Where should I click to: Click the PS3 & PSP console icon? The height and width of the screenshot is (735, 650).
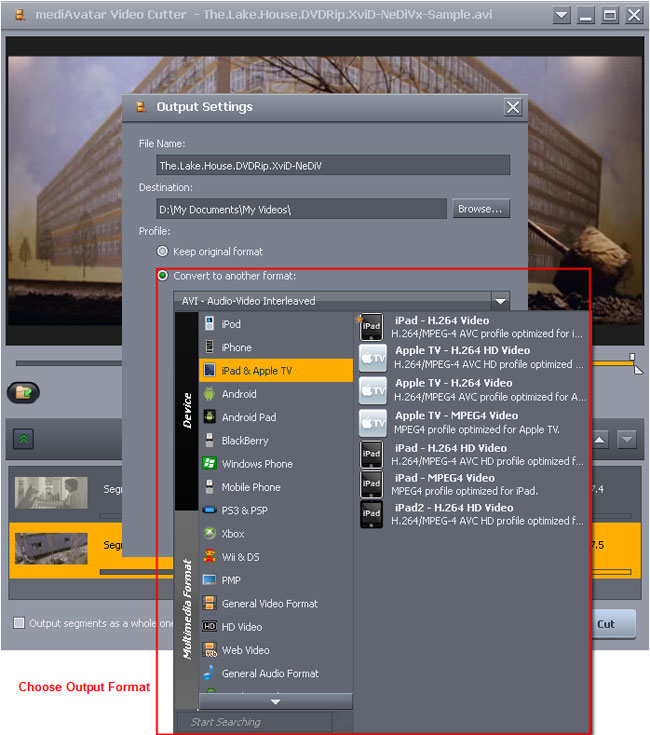pos(209,510)
